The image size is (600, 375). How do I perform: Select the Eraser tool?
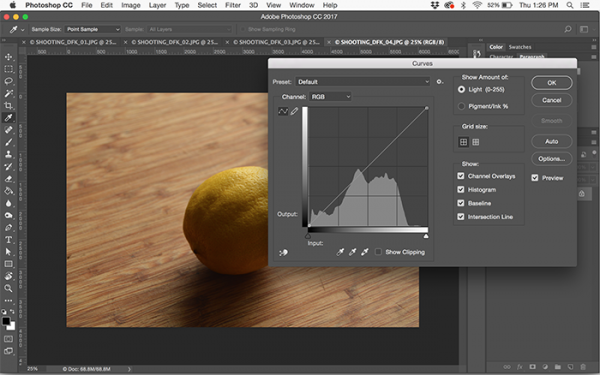(8, 179)
